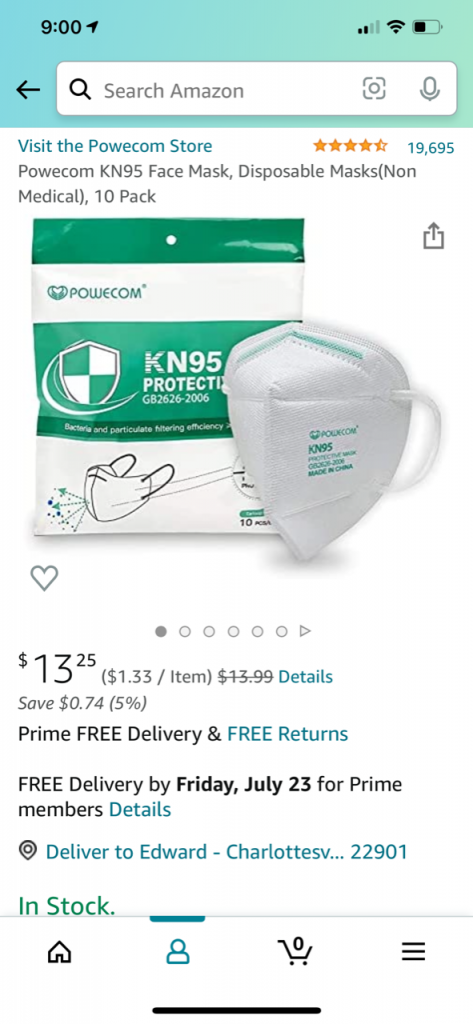Viewport: 473px width, 1024px height.
Task: Open price Details link beside $13.99
Action: pos(306,677)
